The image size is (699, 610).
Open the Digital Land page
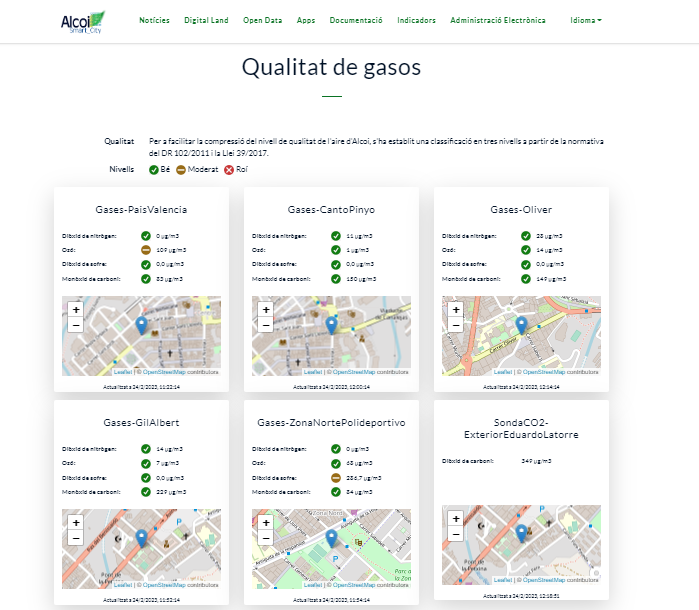(206, 20)
